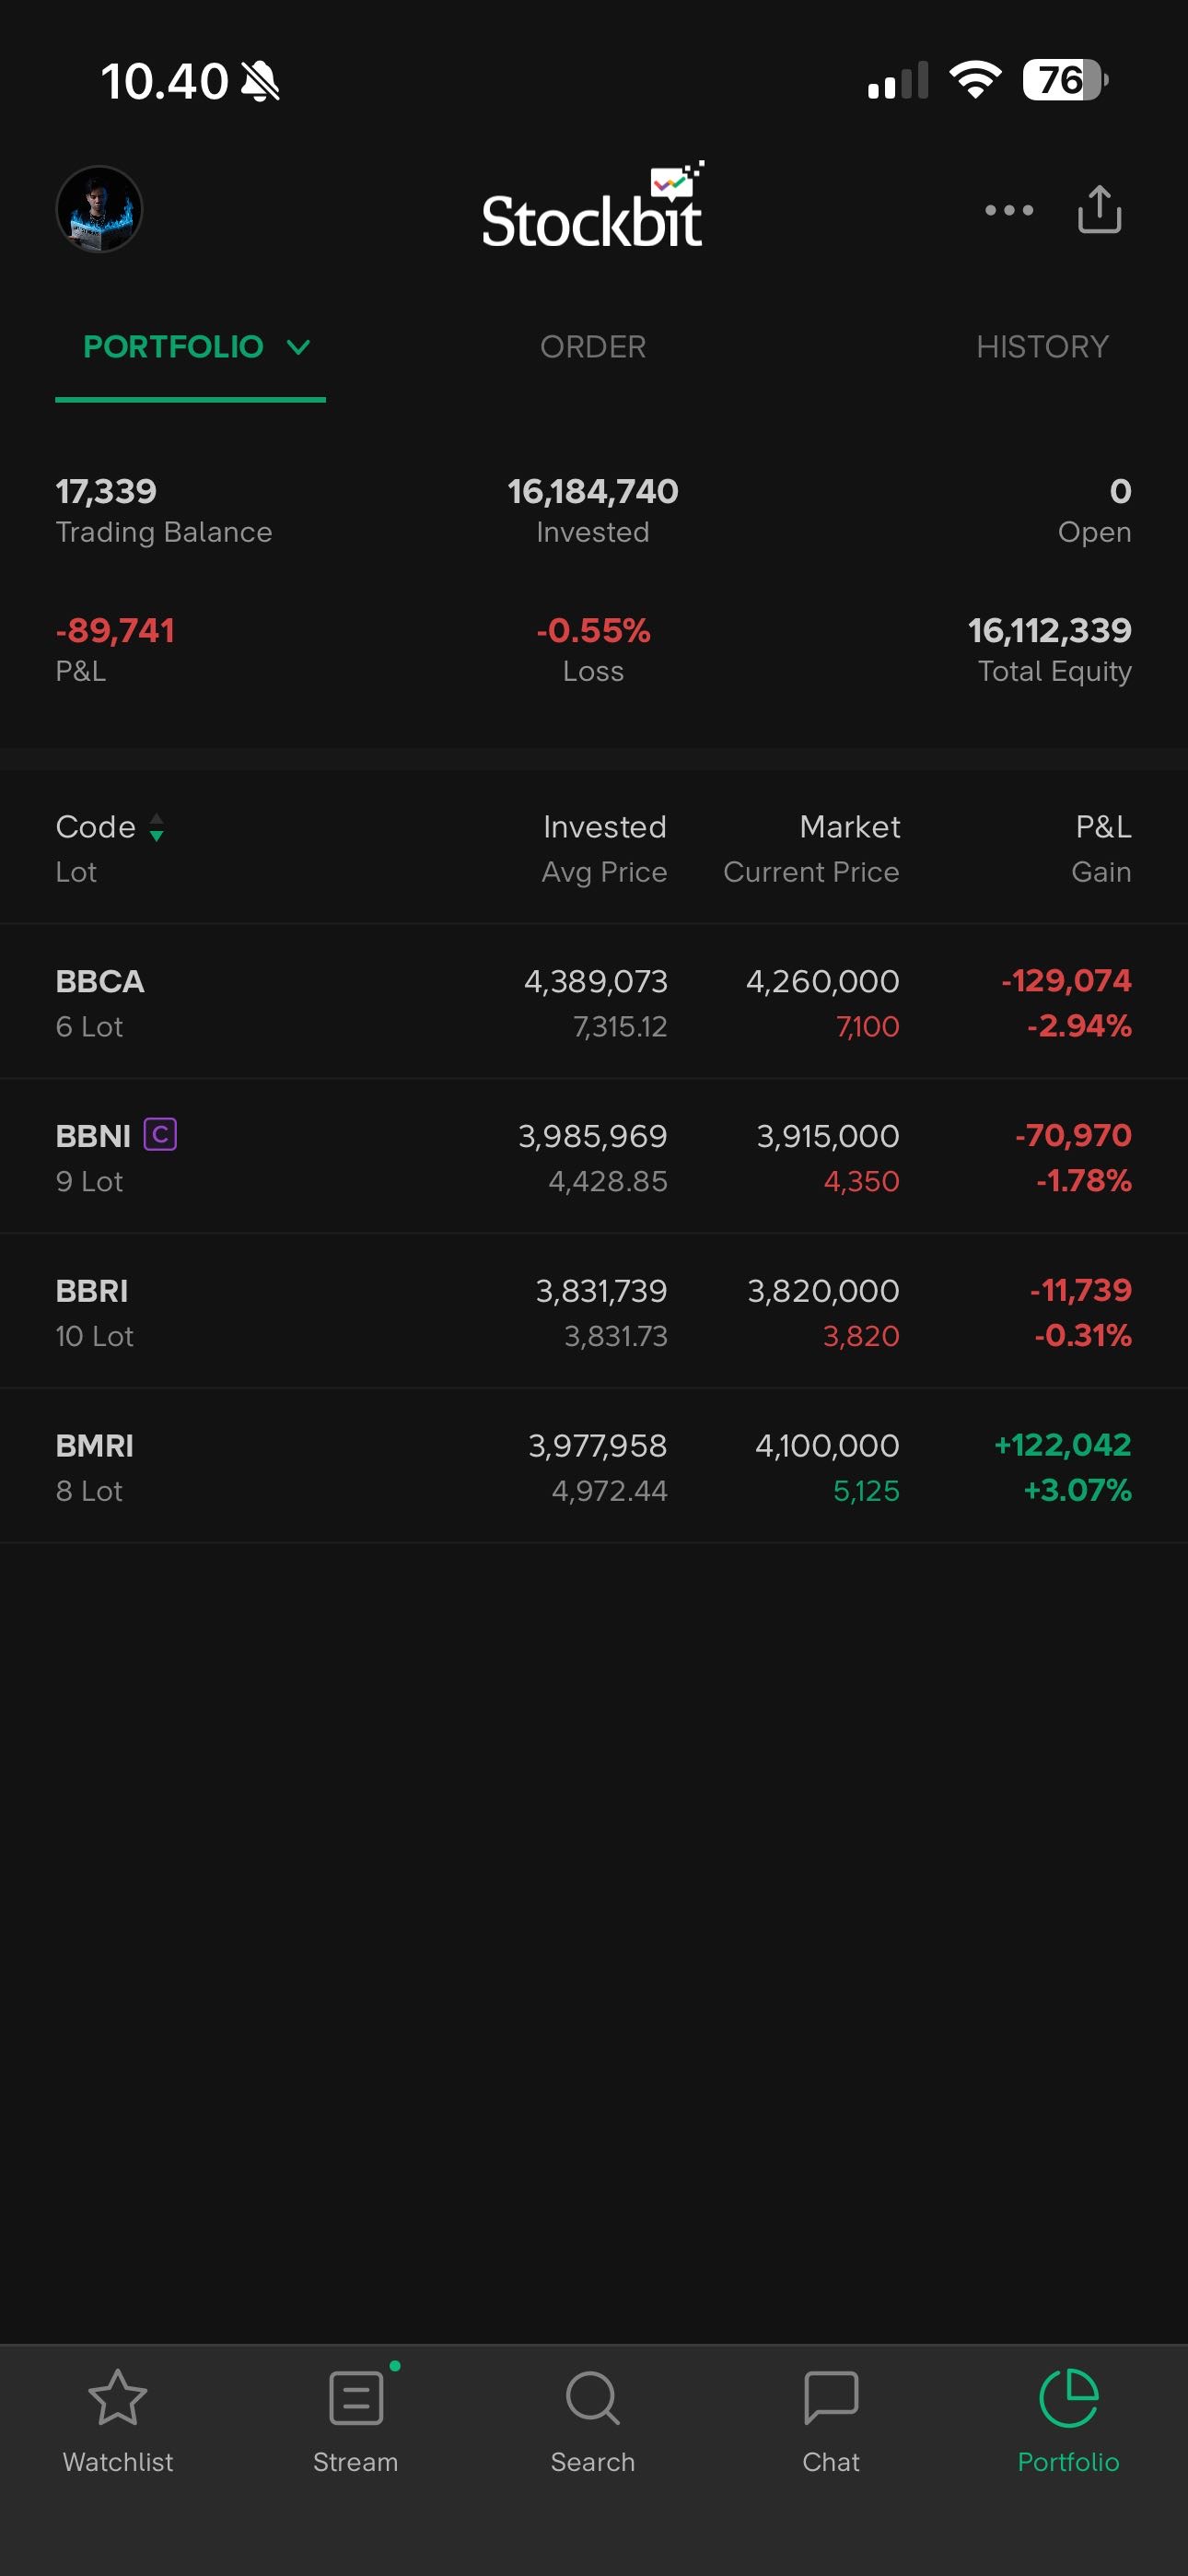Open the Chat bubble icon

point(831,2398)
